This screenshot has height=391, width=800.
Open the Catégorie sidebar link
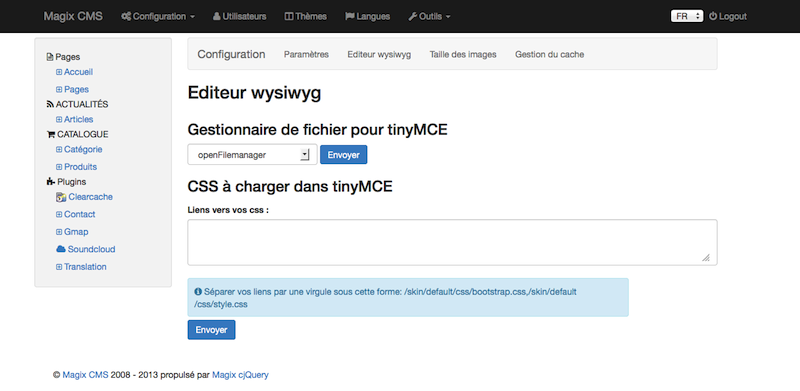coord(83,150)
